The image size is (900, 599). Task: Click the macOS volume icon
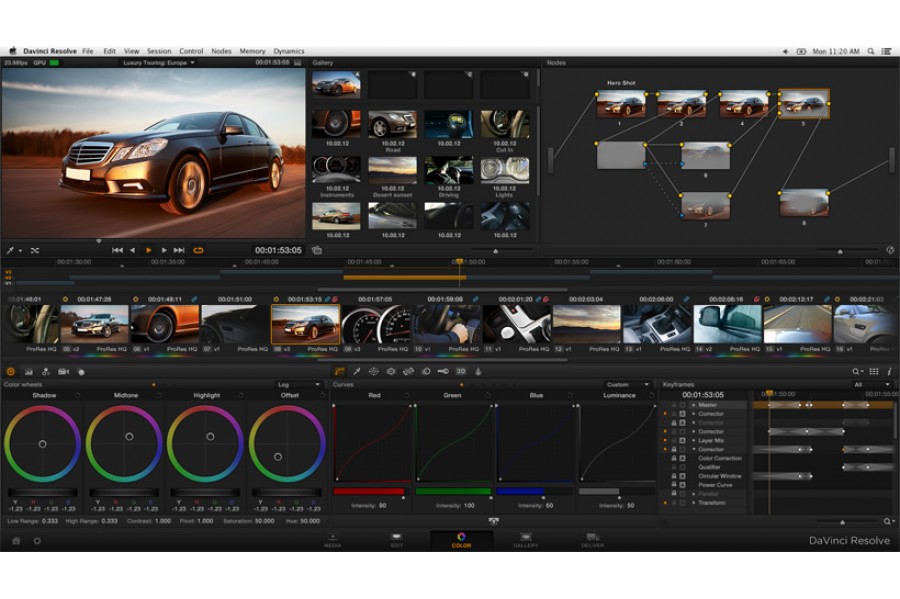coord(785,51)
